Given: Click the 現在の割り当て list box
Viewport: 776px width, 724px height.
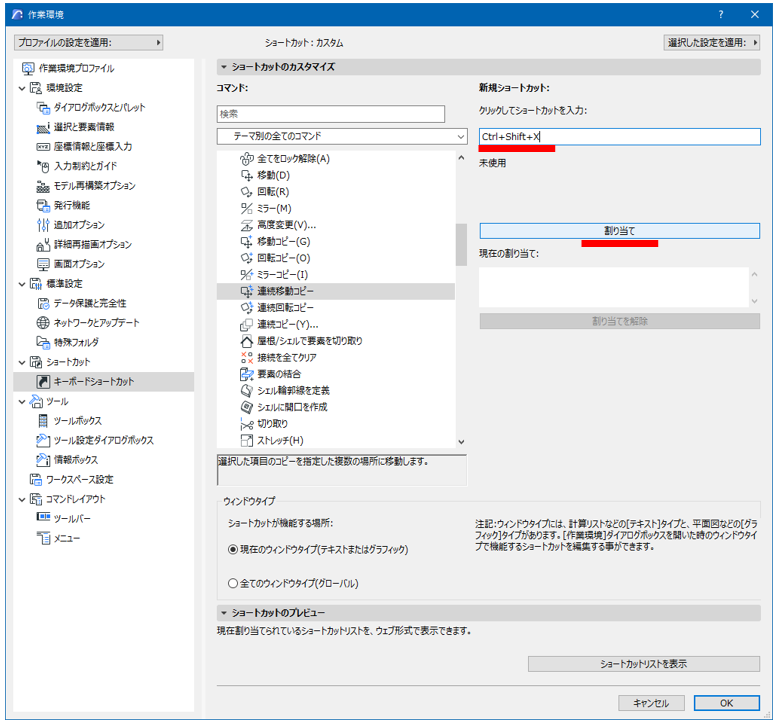Looking at the screenshot, I should click(614, 288).
